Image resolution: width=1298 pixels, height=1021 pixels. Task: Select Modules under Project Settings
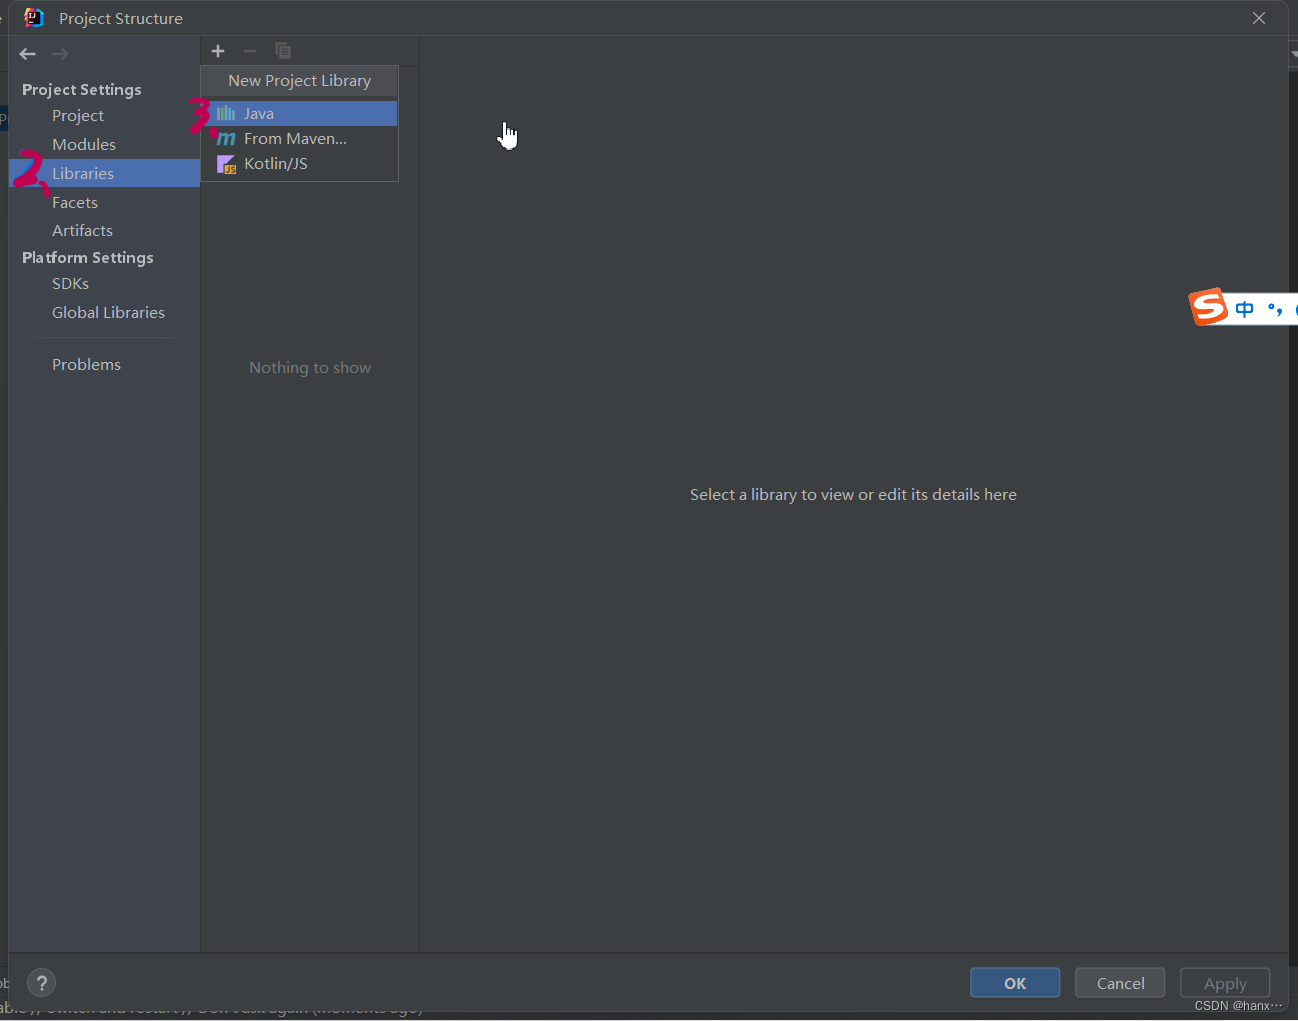[x=84, y=144]
